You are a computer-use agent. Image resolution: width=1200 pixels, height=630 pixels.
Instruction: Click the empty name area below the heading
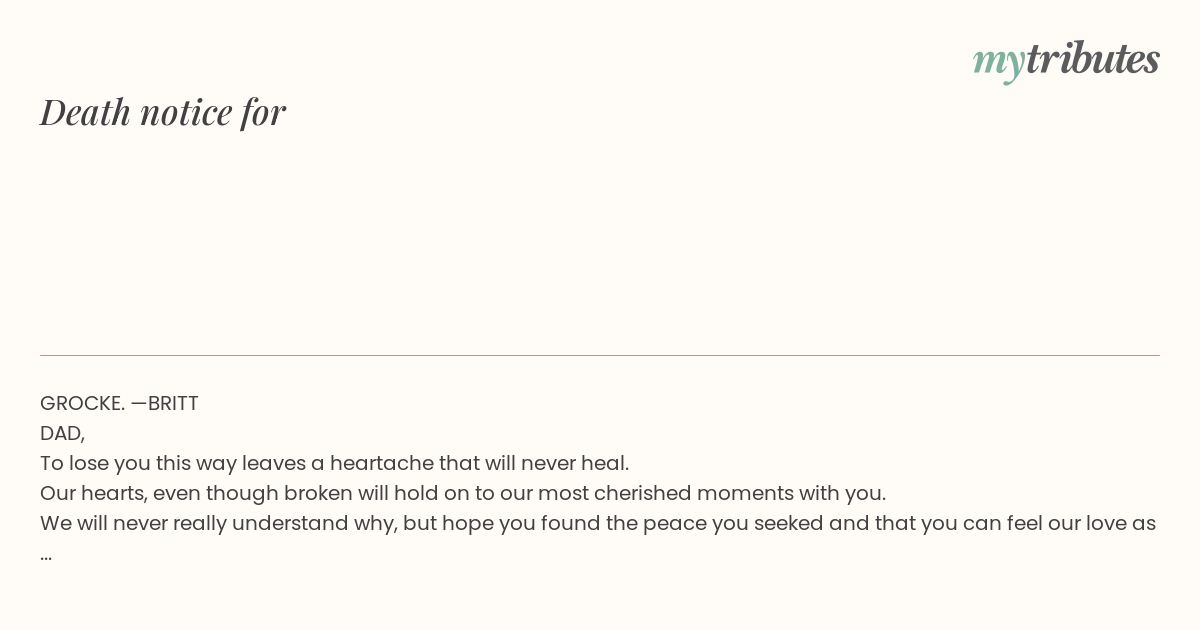pos(600,240)
